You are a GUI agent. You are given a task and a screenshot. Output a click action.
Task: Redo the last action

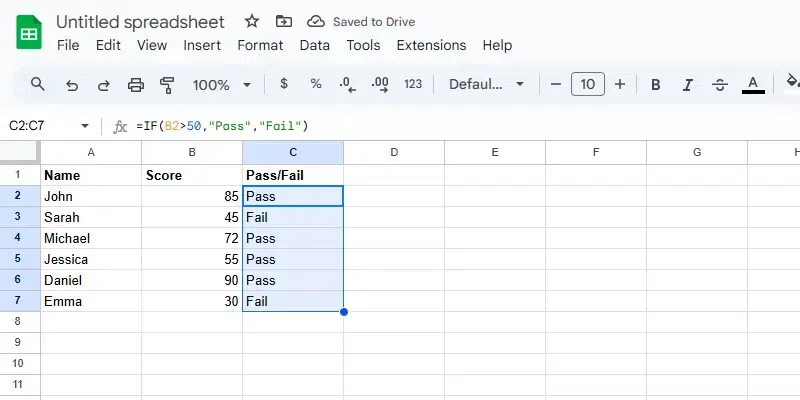[x=104, y=84]
